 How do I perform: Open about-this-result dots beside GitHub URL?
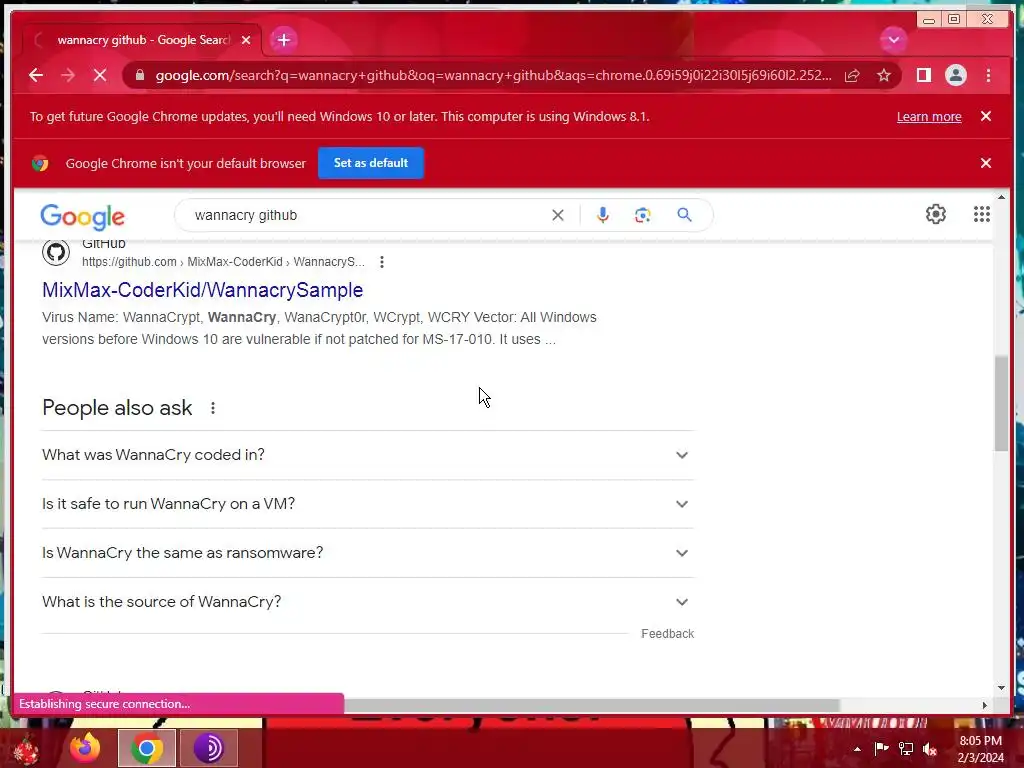click(382, 262)
